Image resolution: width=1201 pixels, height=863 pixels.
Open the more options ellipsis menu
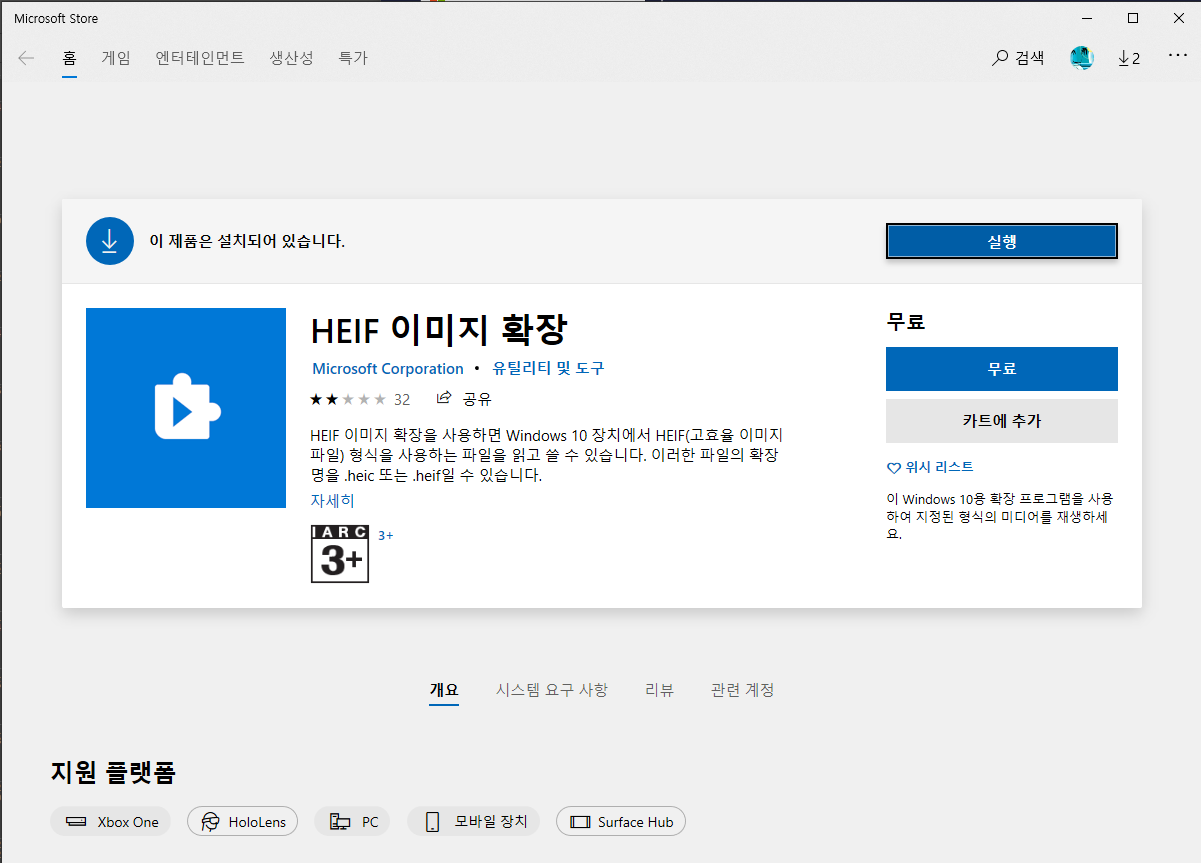coord(1178,57)
